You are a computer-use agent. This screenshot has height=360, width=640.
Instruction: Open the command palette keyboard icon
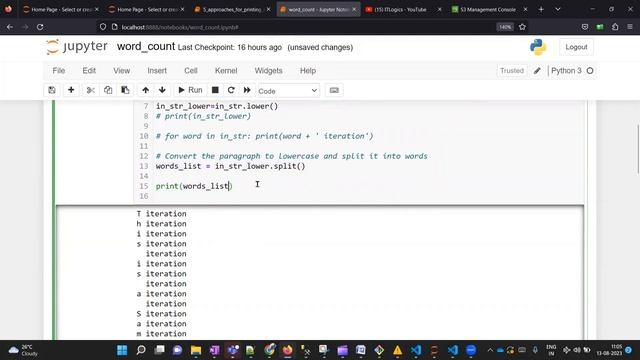334,90
